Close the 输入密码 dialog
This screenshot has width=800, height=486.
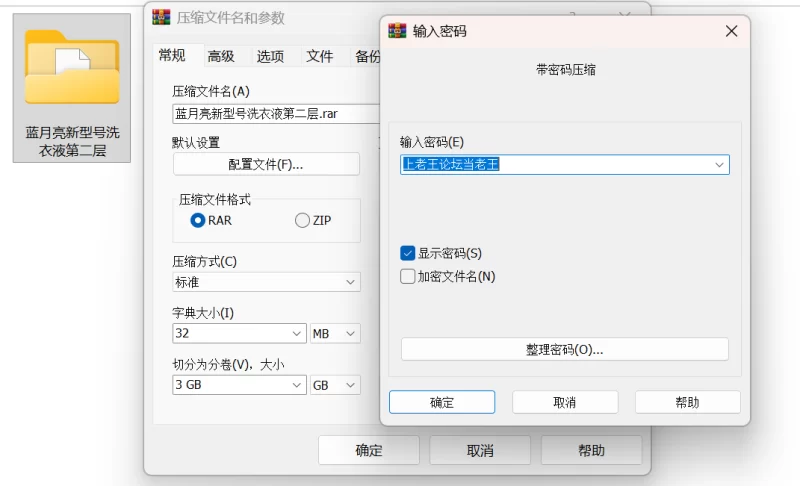tap(731, 31)
